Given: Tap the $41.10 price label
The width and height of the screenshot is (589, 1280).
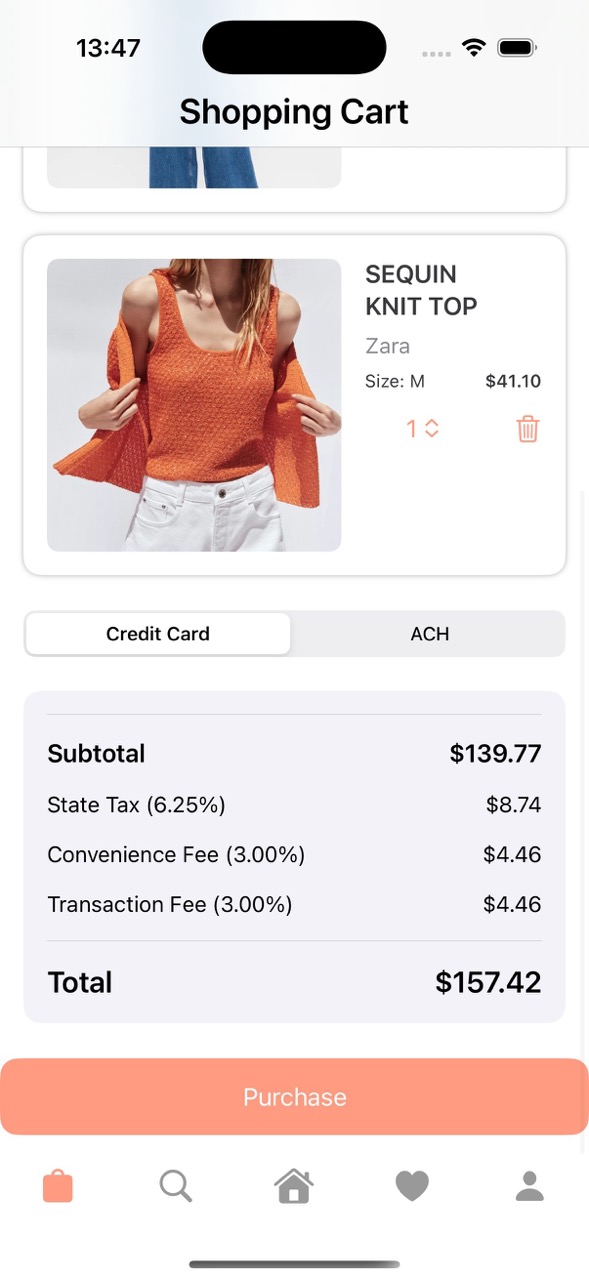Looking at the screenshot, I should click(513, 381).
